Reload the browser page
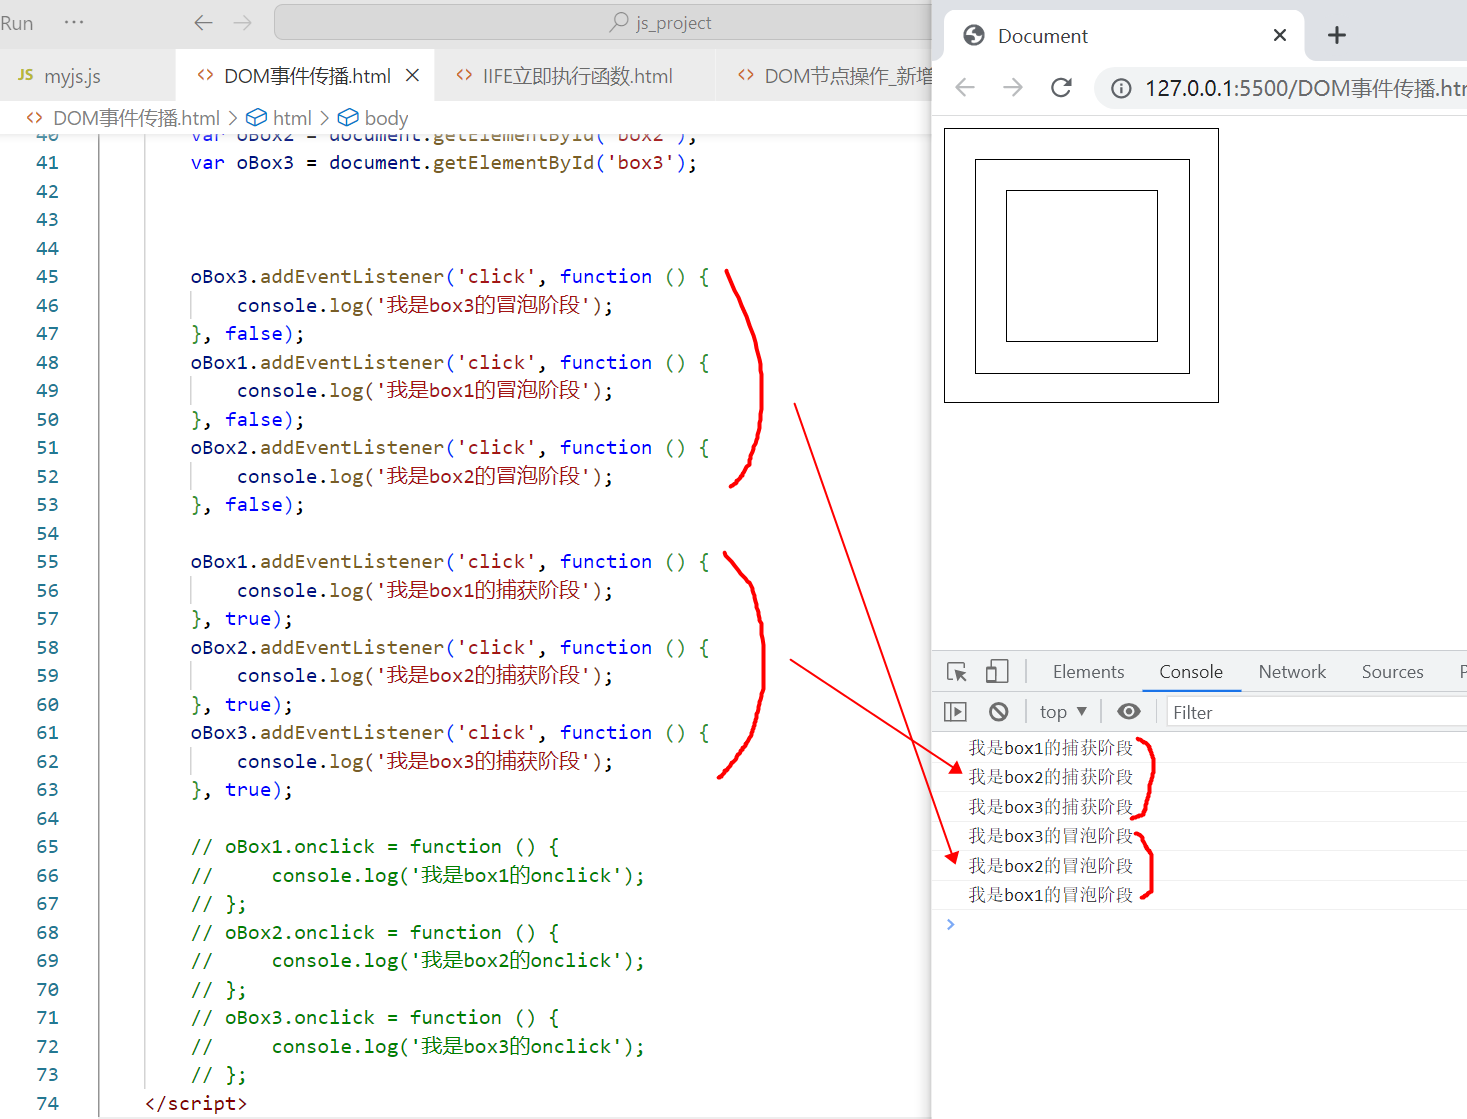The height and width of the screenshot is (1119, 1467). point(1061,88)
